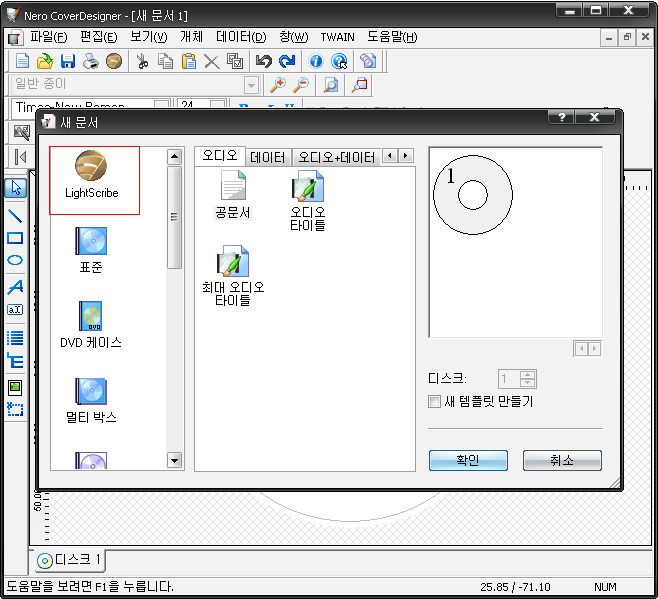
Task: Click the Zoom out magnifier icon
Action: pyautogui.click(x=301, y=85)
